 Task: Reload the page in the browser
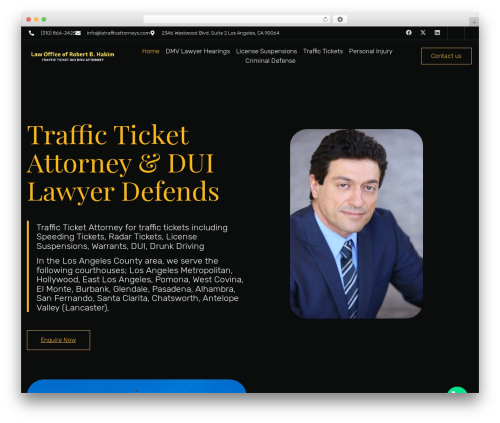(x=325, y=19)
